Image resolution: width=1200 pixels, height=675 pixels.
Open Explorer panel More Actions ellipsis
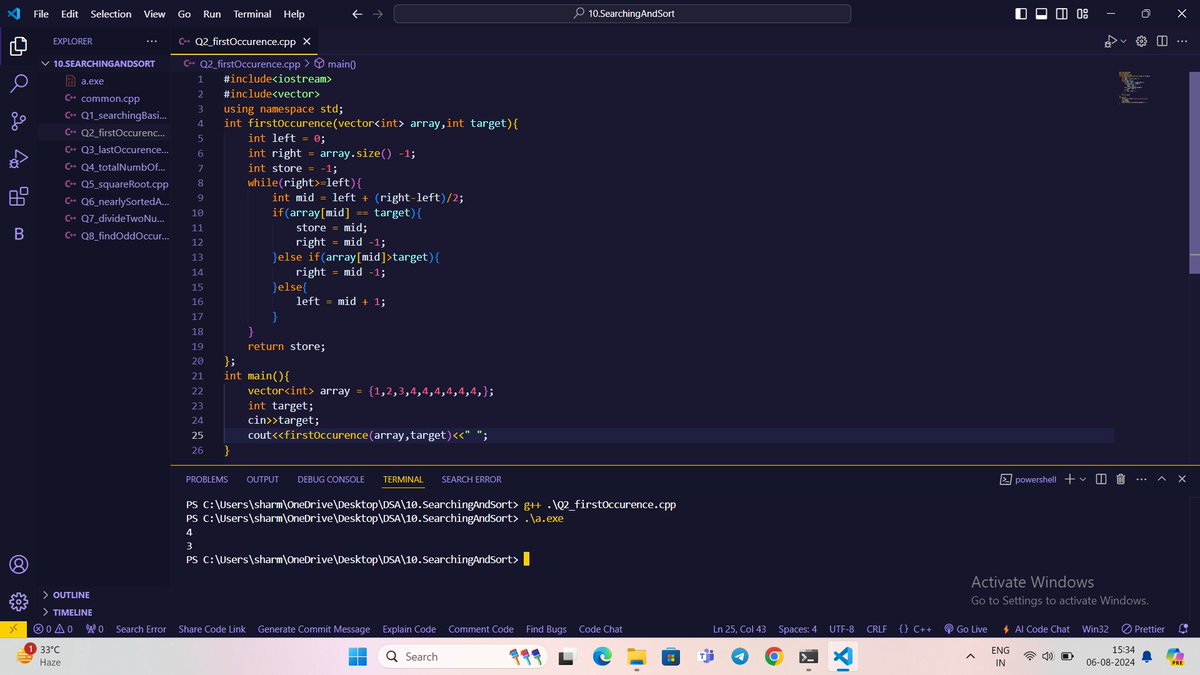click(x=151, y=41)
